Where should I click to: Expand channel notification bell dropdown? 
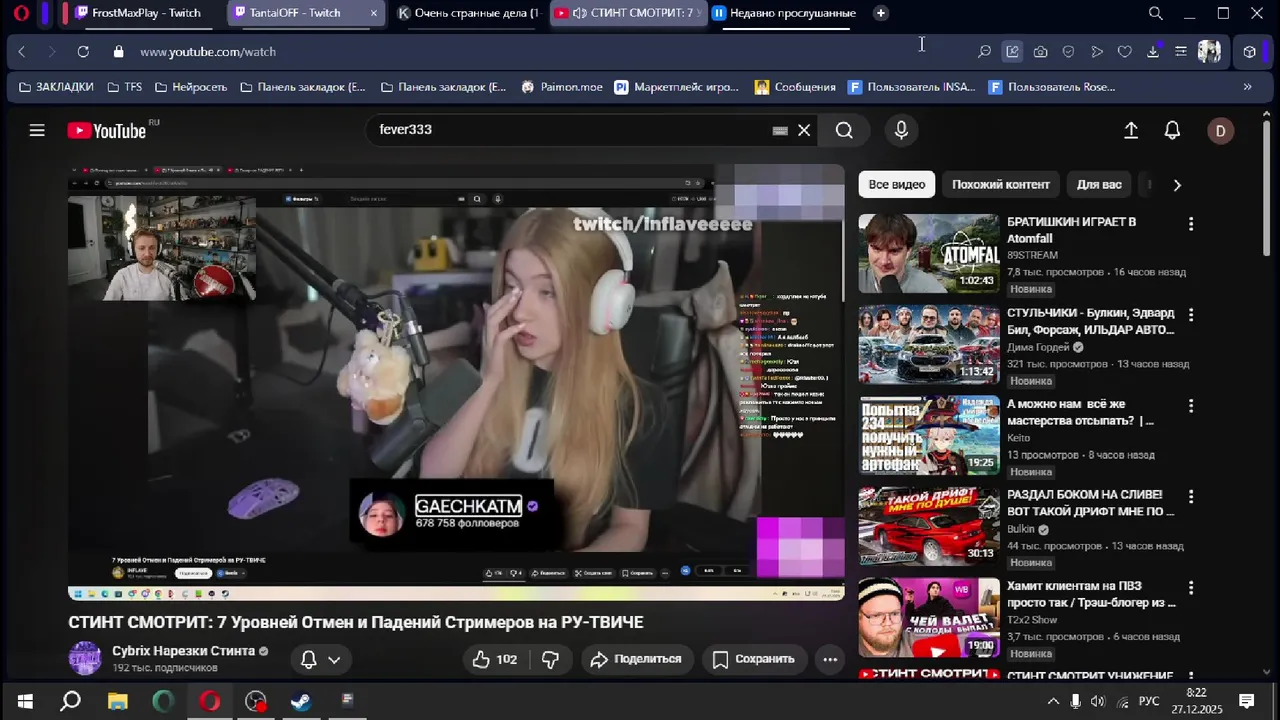[321, 659]
